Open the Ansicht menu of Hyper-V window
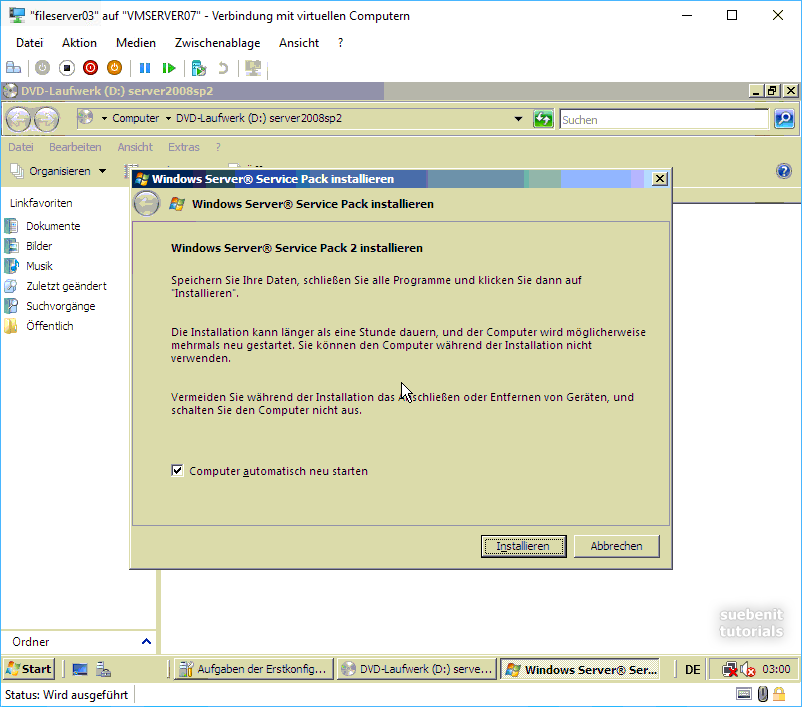 pyautogui.click(x=299, y=43)
